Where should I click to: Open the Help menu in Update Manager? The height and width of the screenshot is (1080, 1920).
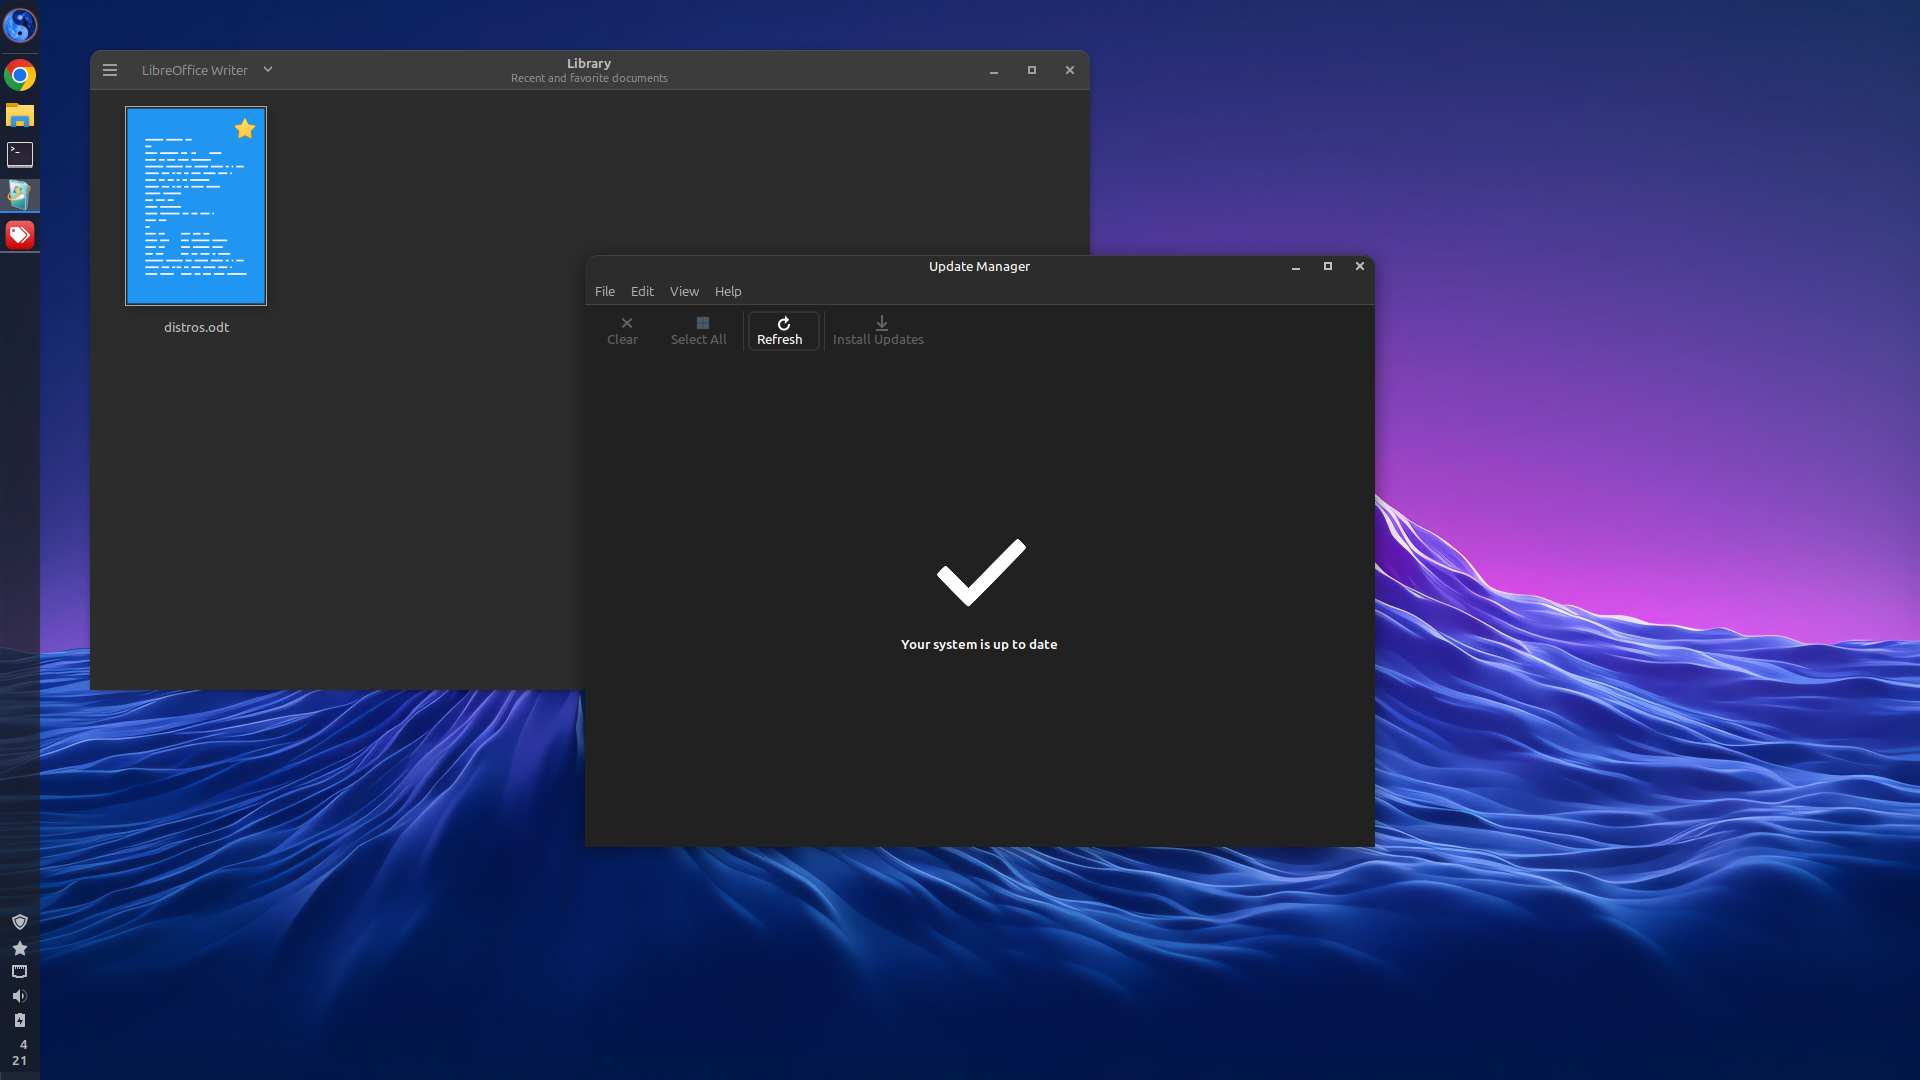[728, 291]
